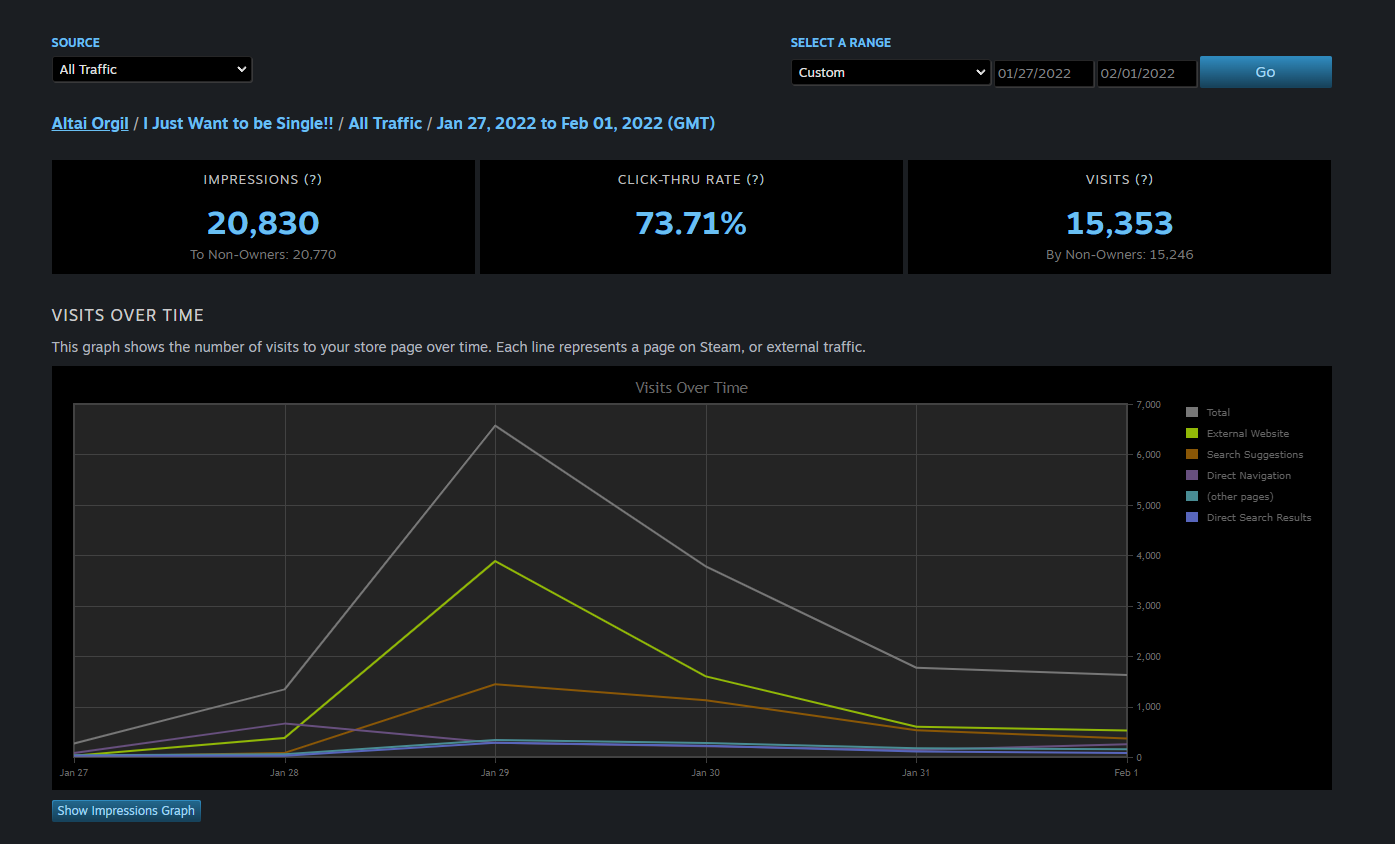Click the 'Jan 28' x-axis label
This screenshot has width=1395, height=844.
[x=285, y=773]
